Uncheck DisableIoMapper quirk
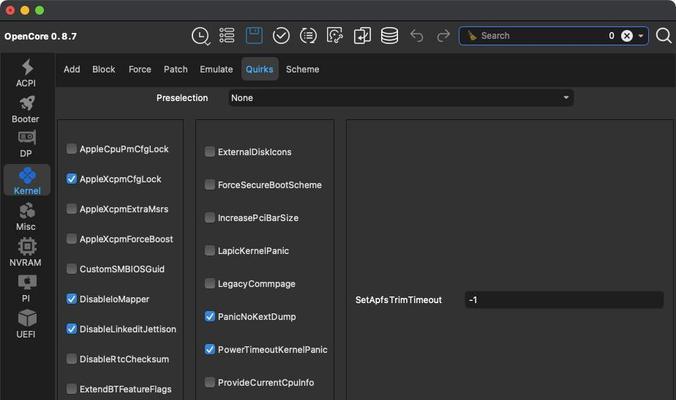This screenshot has height=400, width=676. click(x=72, y=299)
